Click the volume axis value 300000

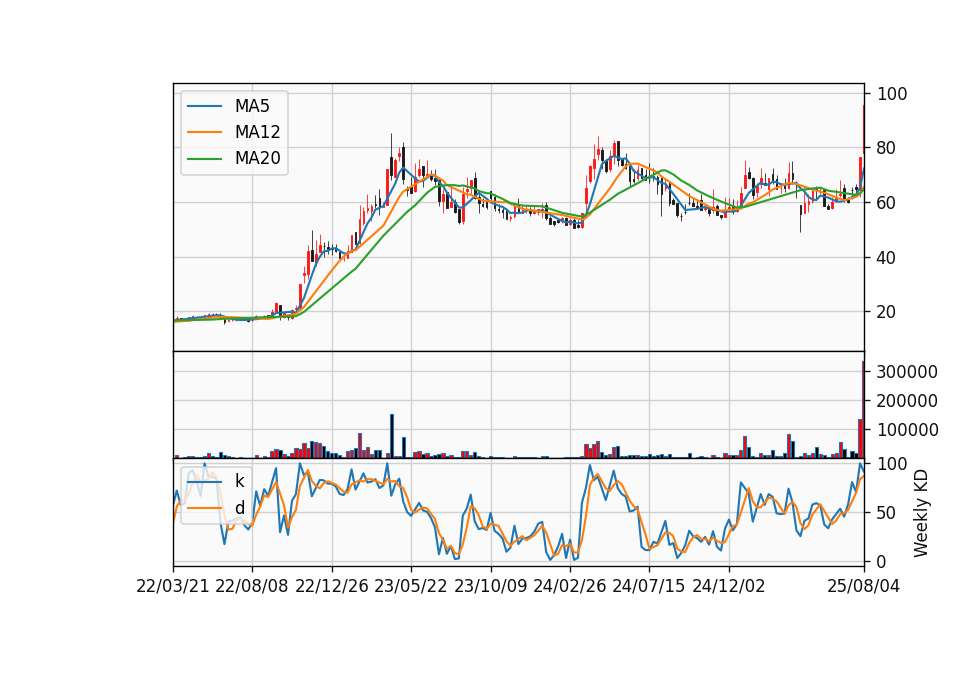907,372
